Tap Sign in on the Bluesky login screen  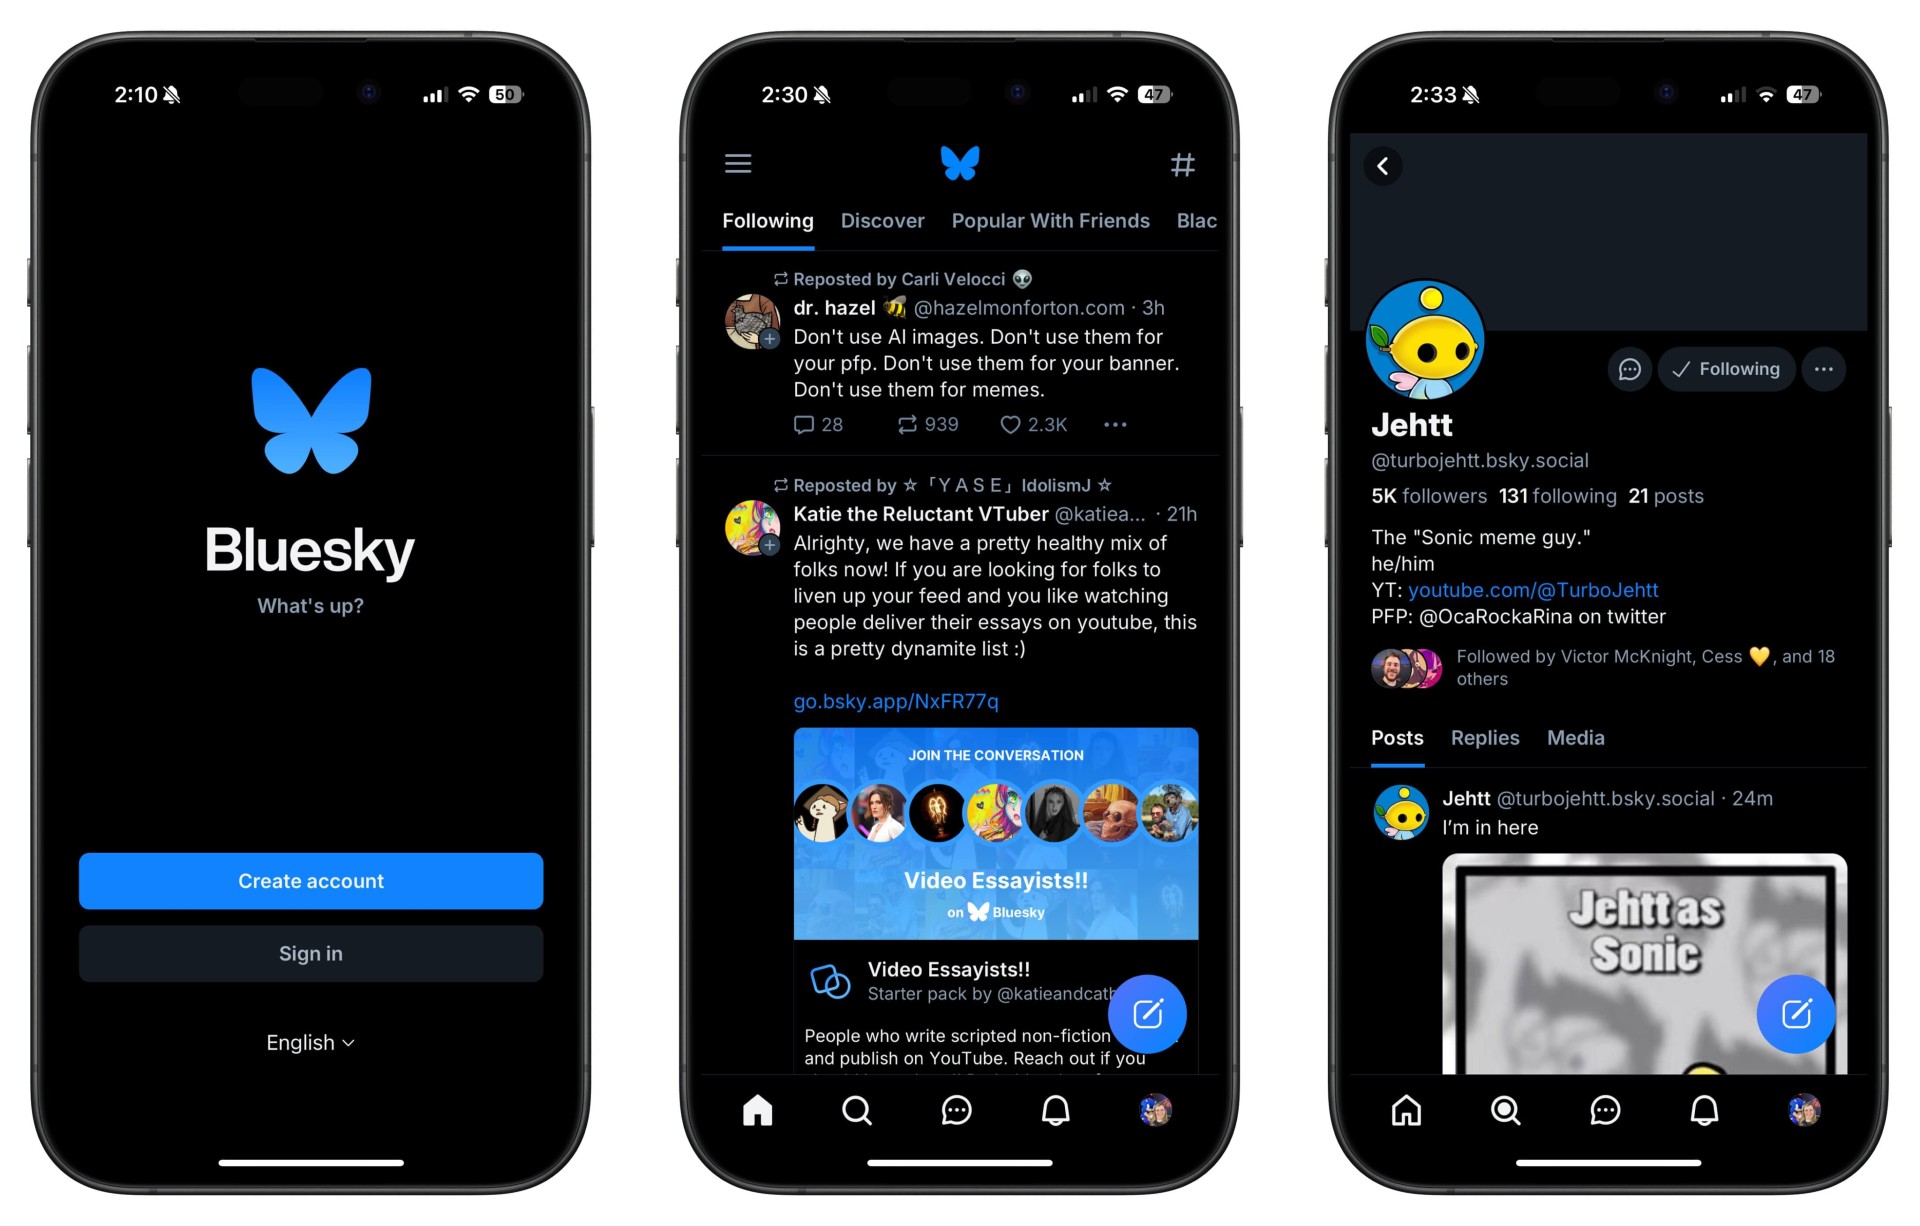pyautogui.click(x=309, y=953)
